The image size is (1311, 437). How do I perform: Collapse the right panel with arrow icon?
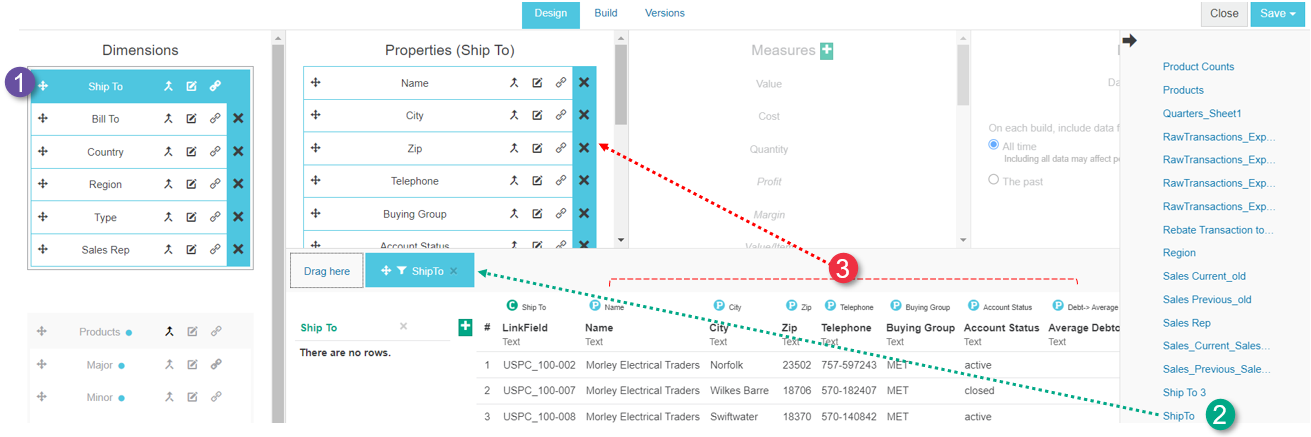[1130, 41]
